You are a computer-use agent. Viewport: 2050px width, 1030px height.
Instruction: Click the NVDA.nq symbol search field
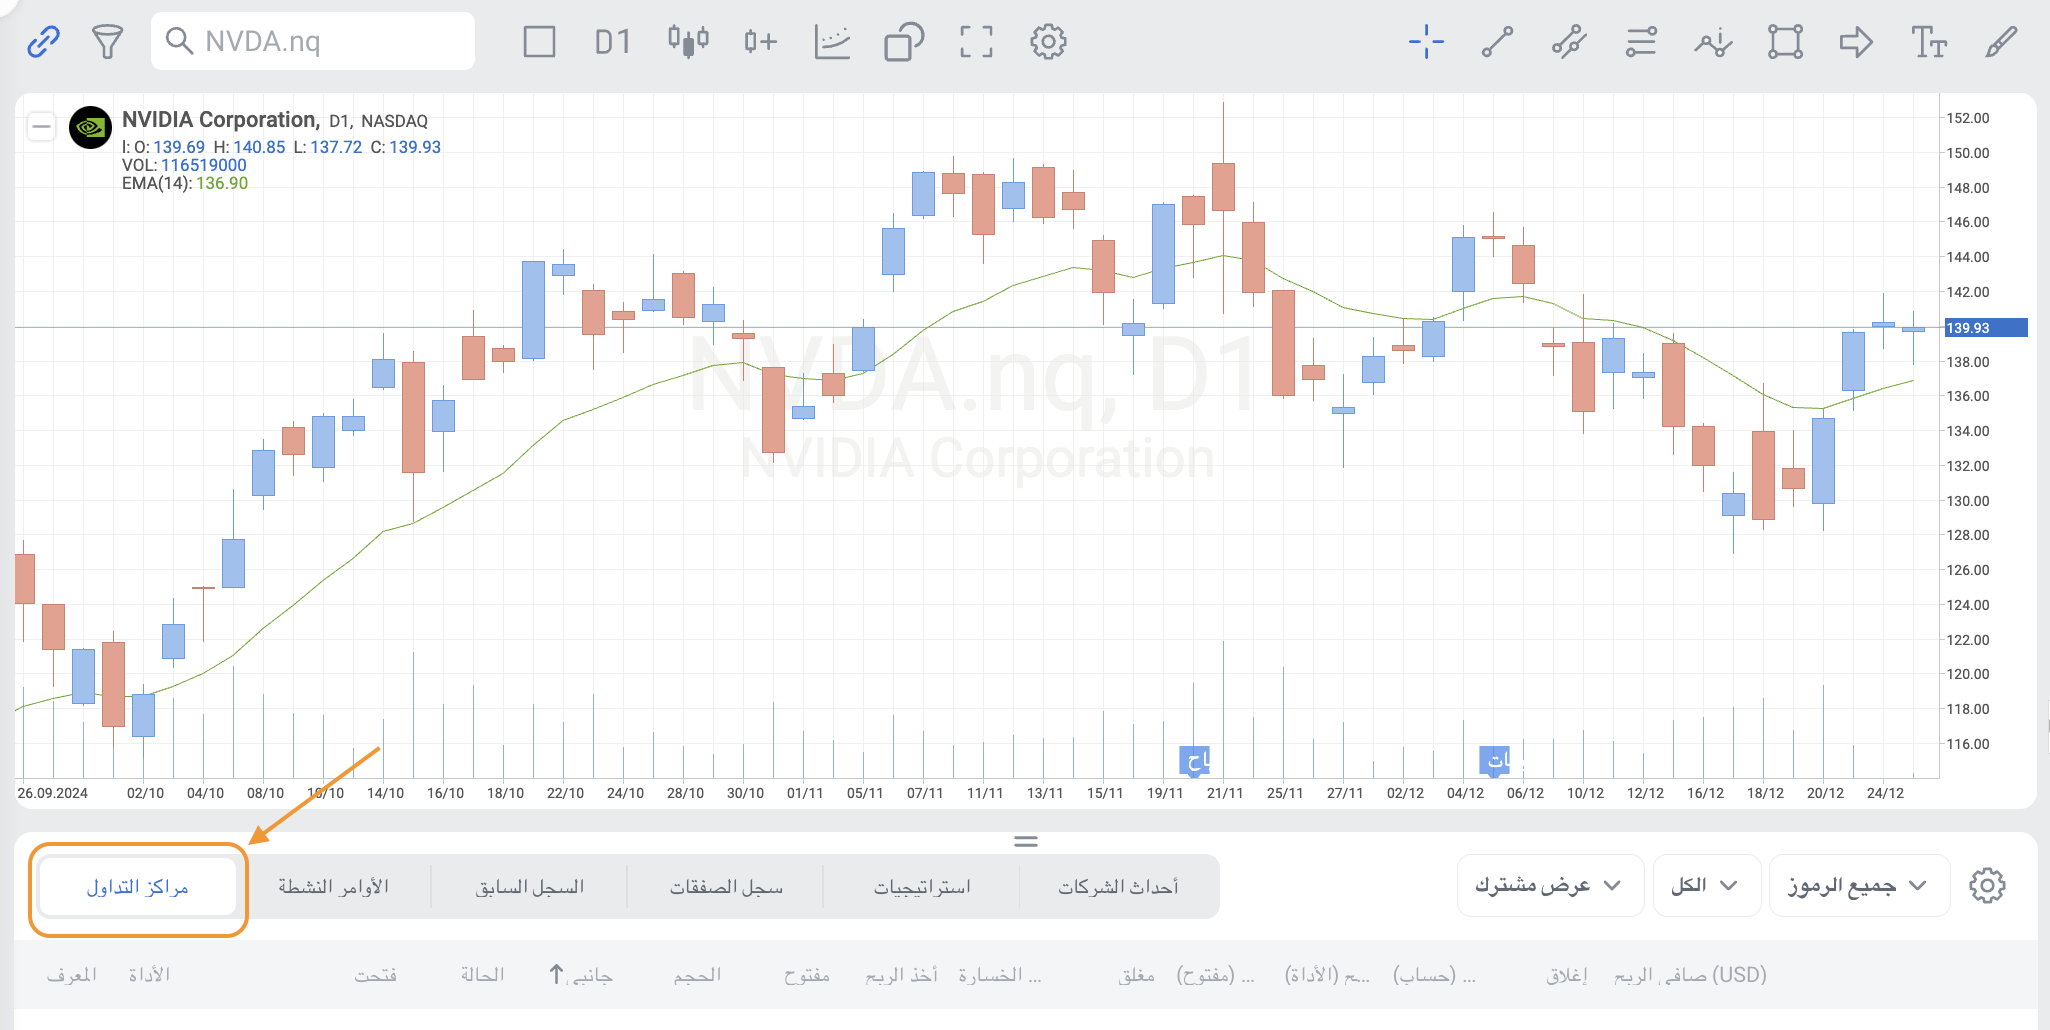pyautogui.click(x=313, y=41)
